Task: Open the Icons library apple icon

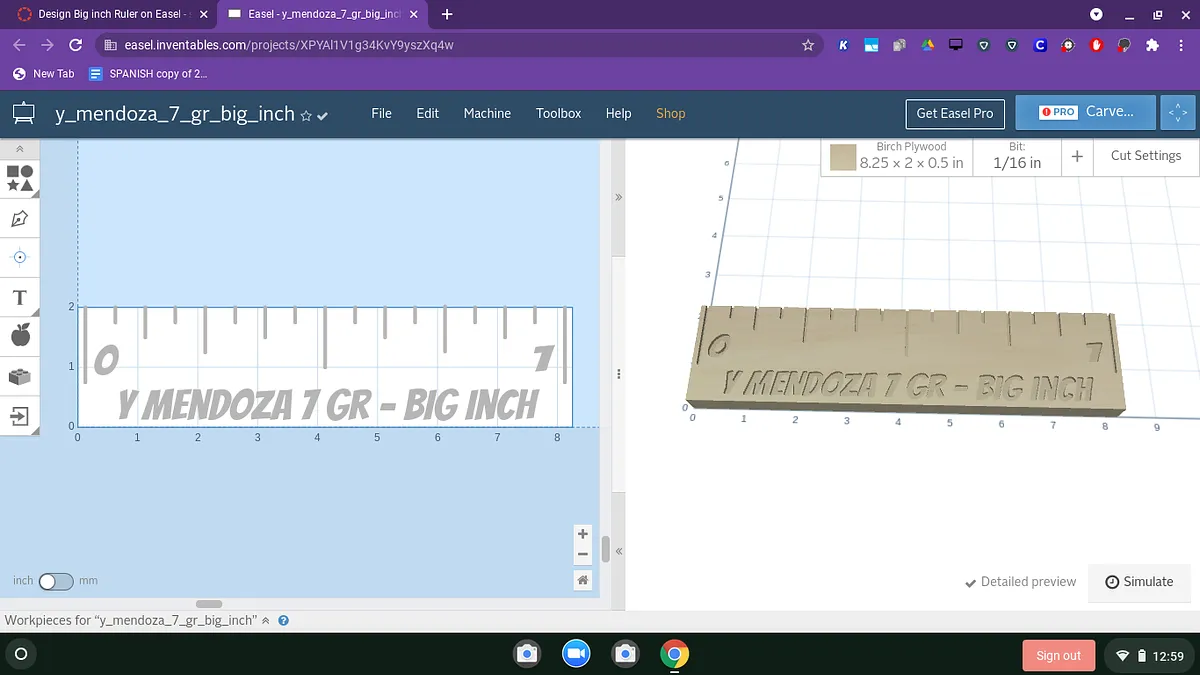Action: point(20,336)
